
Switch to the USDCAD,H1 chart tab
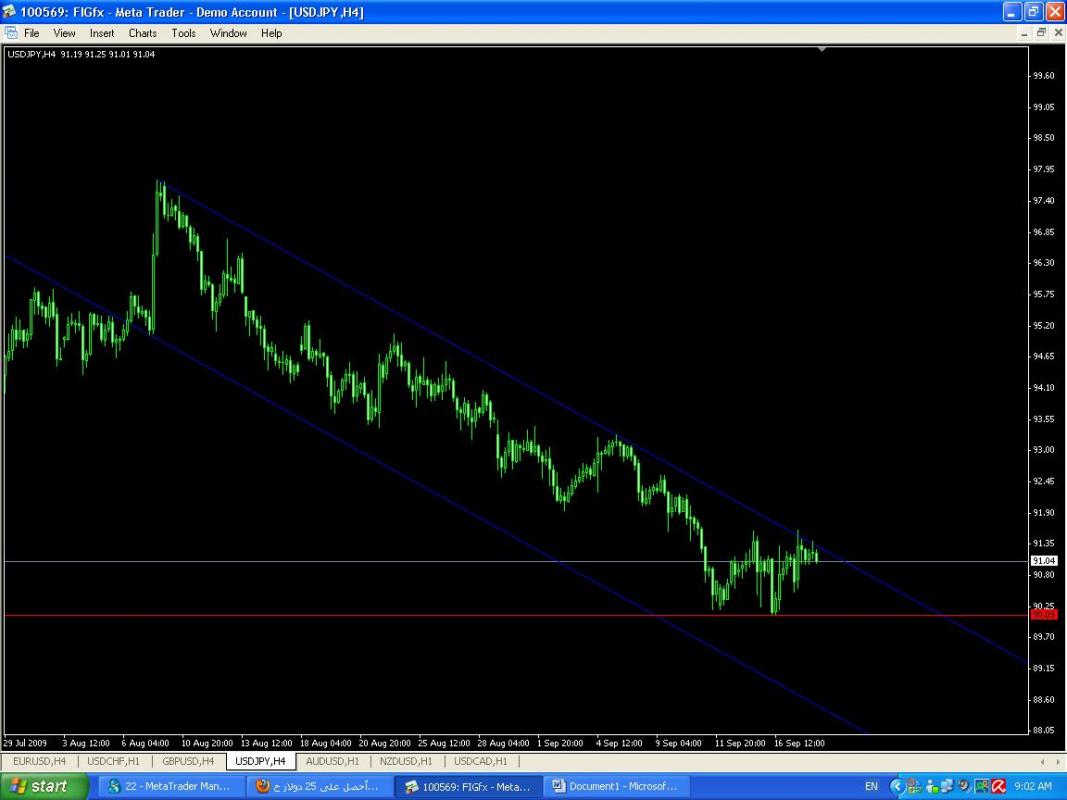pos(480,761)
